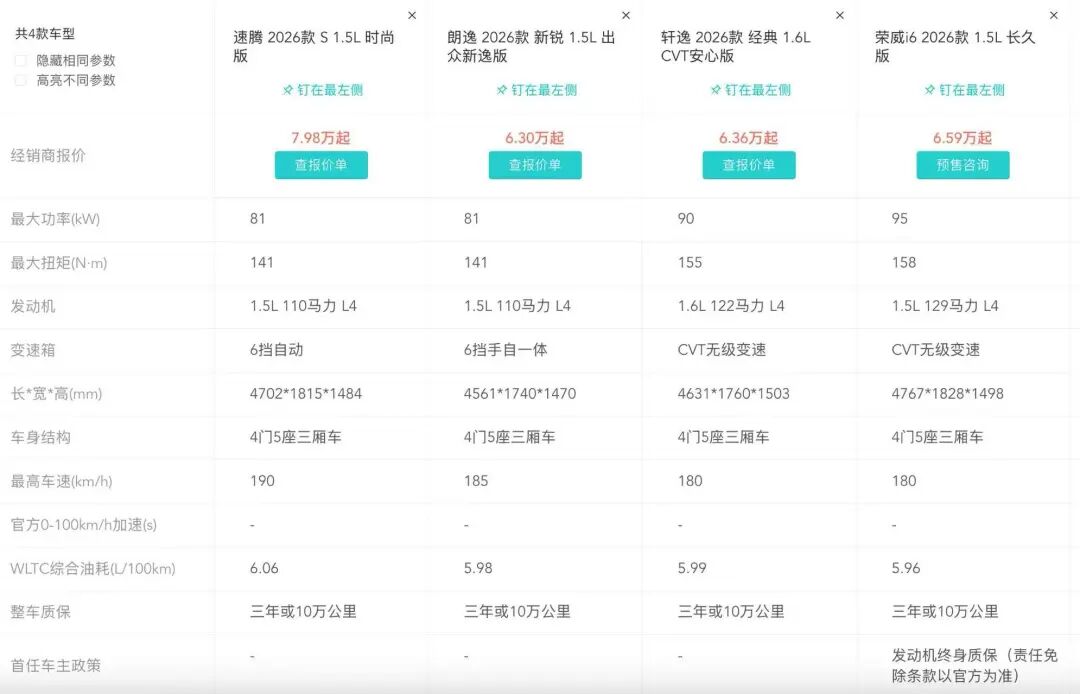Pin 荣威i6 to the leftmost position
1080x694 pixels.
(962, 90)
